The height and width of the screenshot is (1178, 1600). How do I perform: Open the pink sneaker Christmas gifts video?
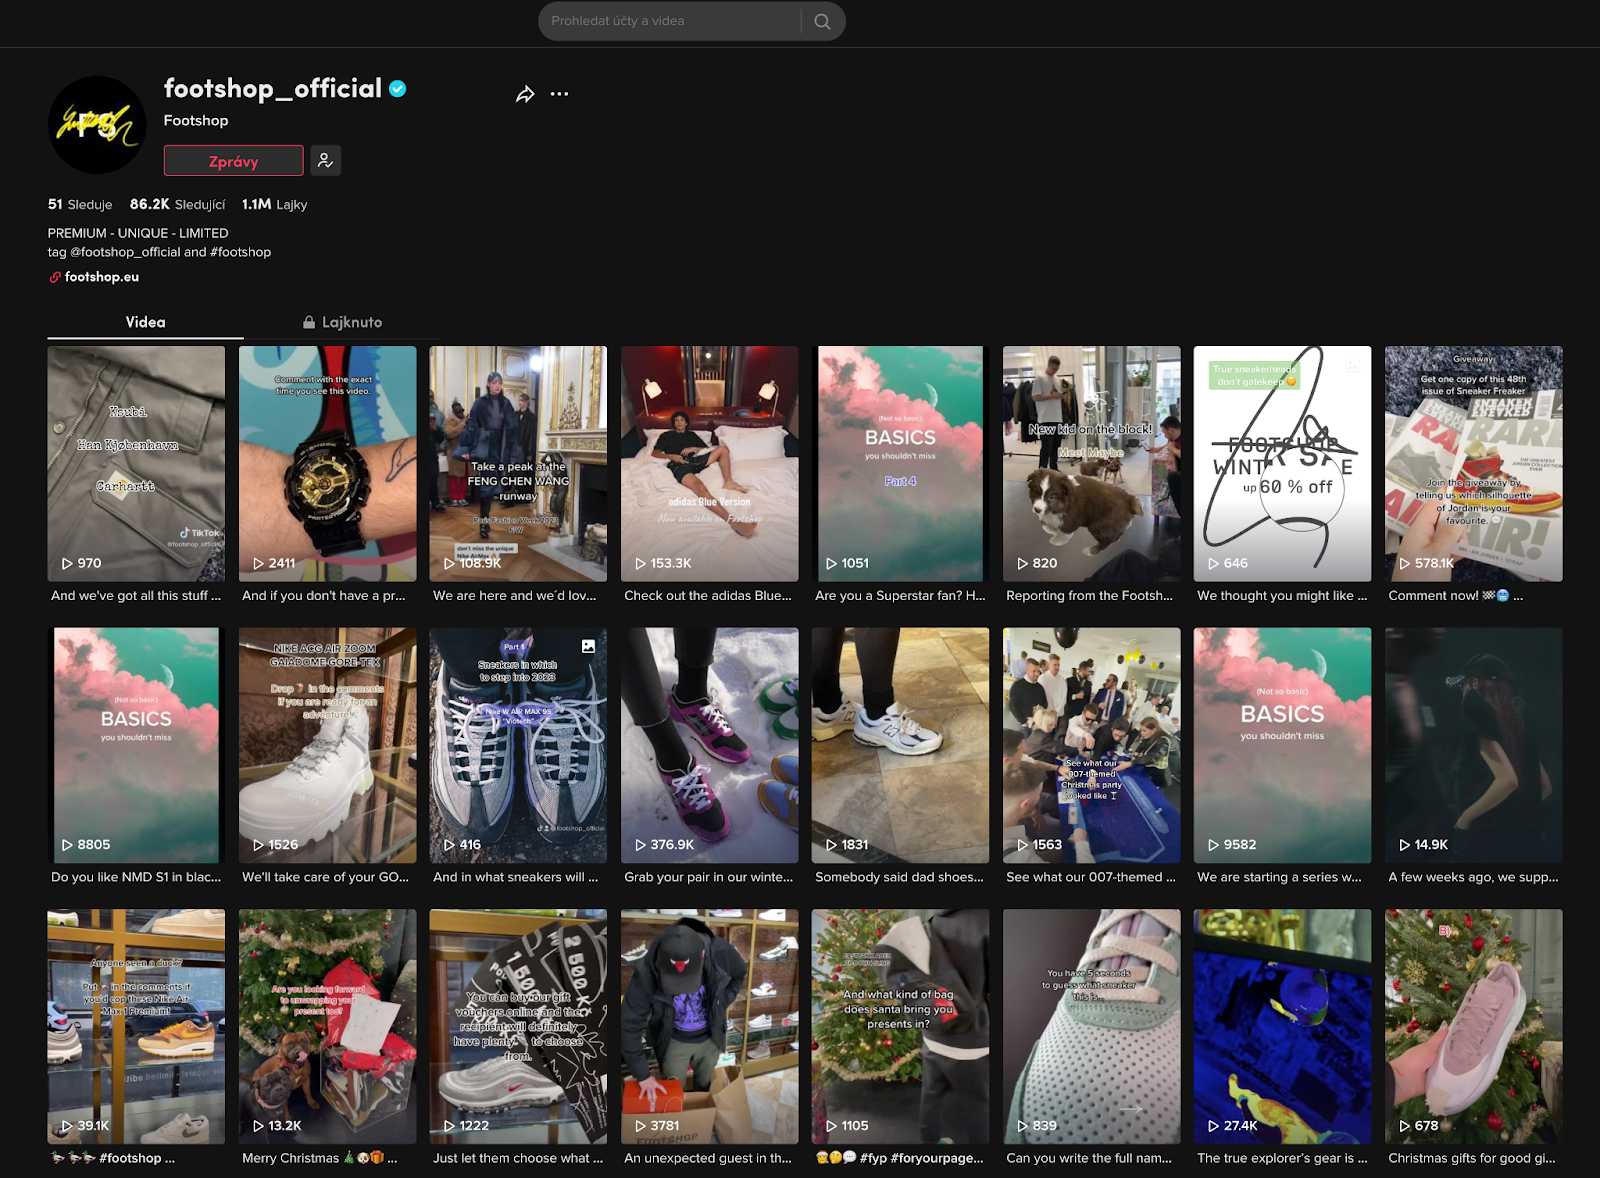pyautogui.click(x=1473, y=1026)
